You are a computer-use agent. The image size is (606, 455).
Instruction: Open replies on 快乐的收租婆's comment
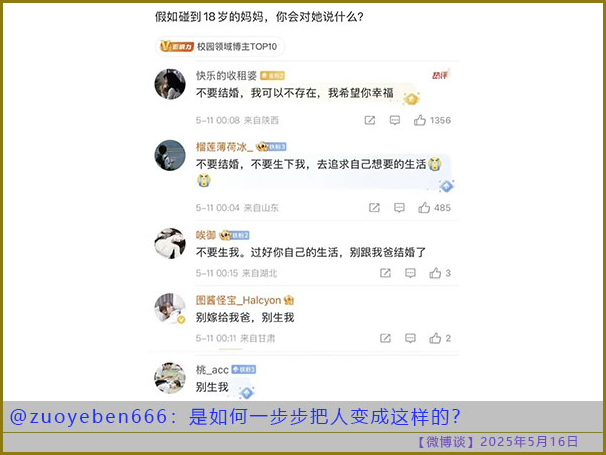click(x=395, y=120)
